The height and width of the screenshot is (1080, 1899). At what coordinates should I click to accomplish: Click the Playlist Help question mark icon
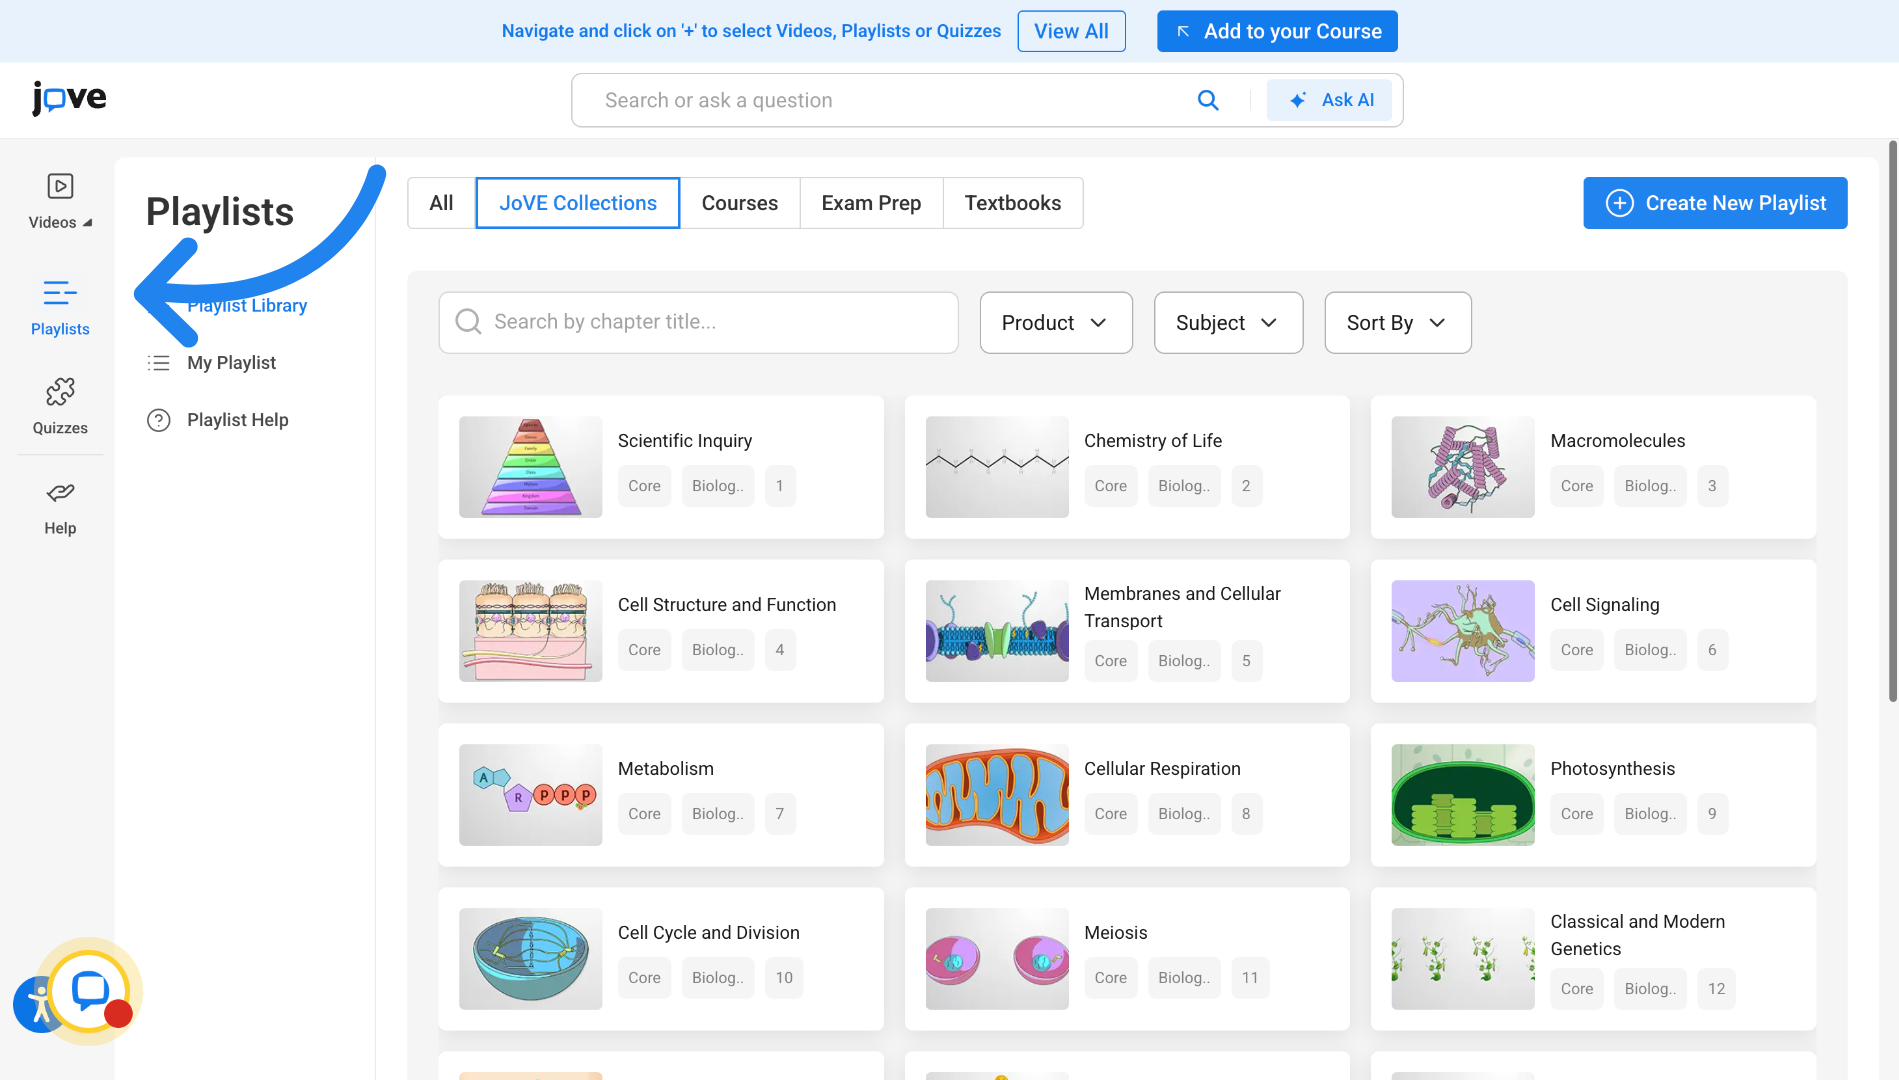pyautogui.click(x=158, y=420)
